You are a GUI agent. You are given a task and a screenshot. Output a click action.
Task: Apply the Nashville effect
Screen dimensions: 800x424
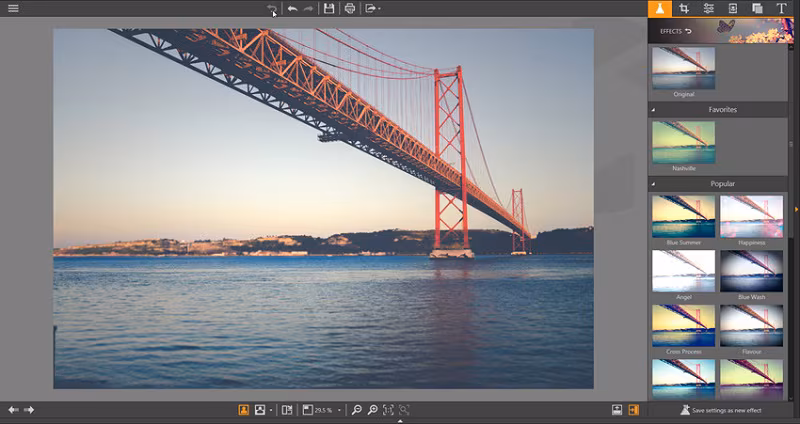pyautogui.click(x=683, y=142)
